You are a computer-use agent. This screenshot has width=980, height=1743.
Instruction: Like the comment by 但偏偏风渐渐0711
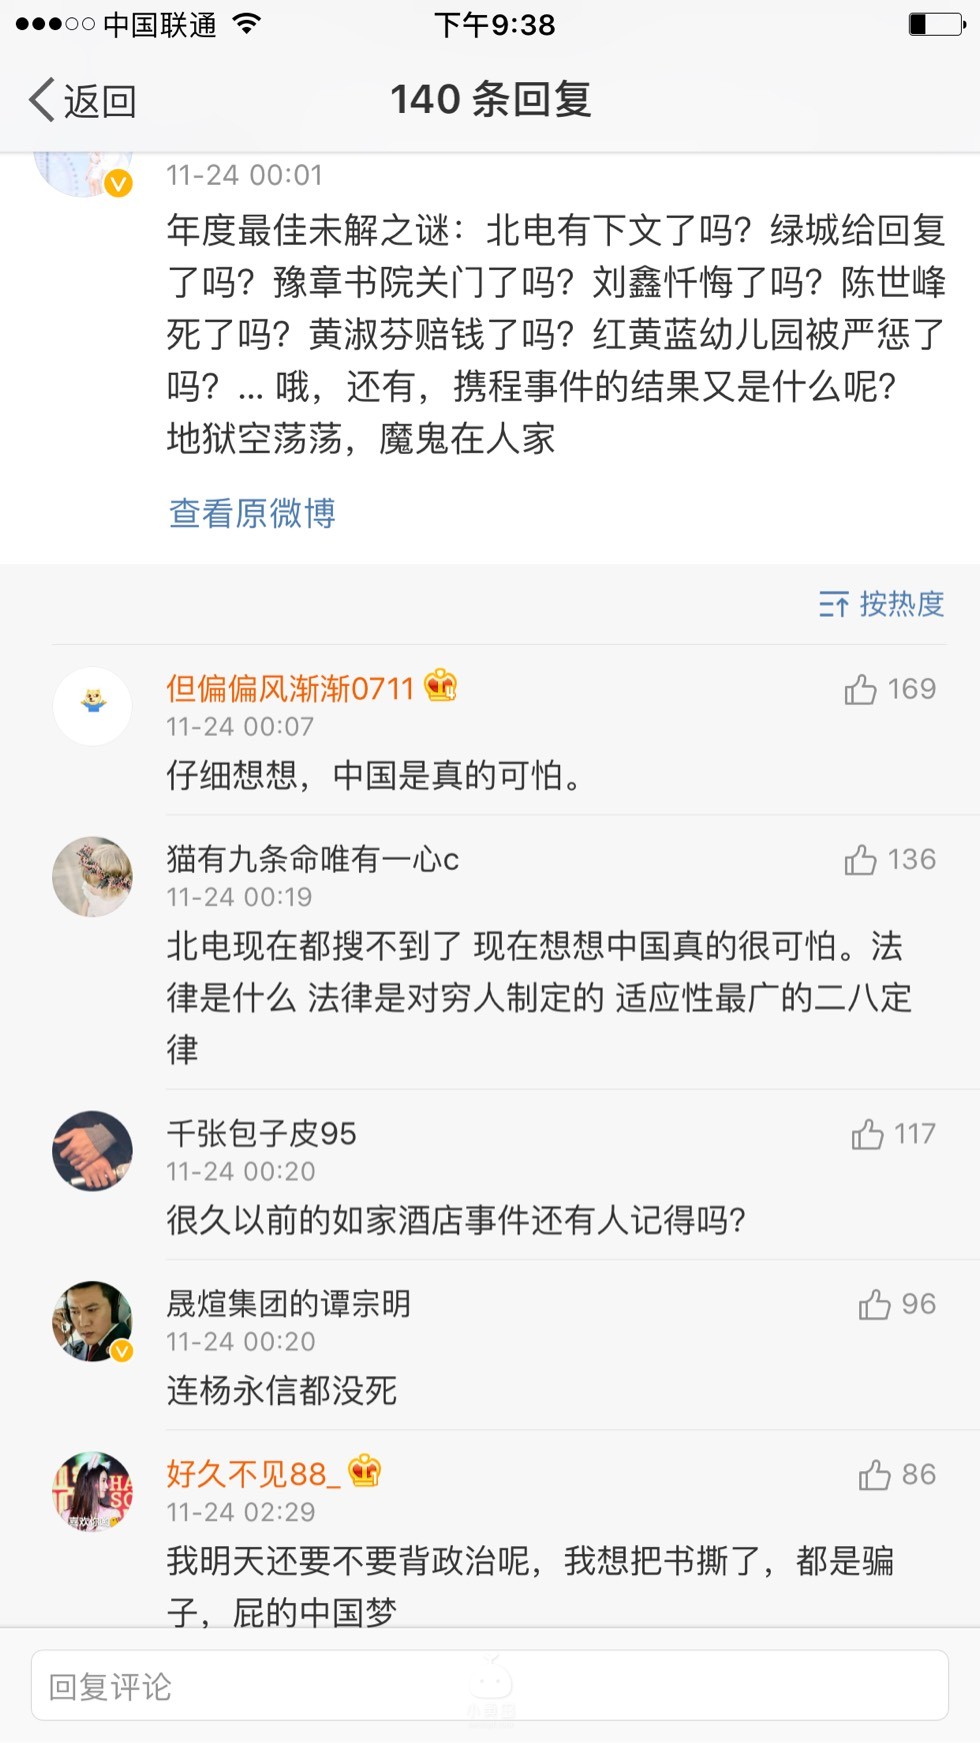coord(860,689)
